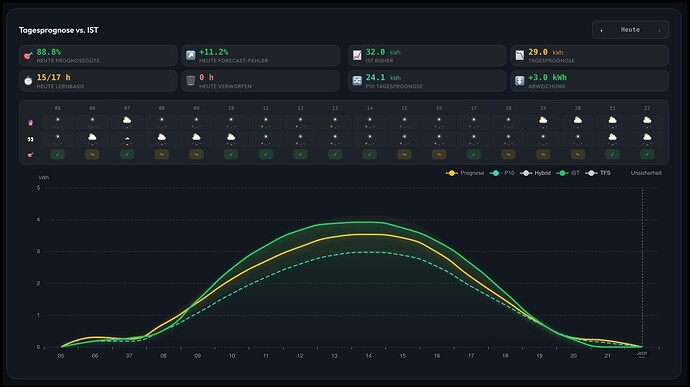Image resolution: width=690 pixels, height=387 pixels.
Task: Toggle the Hybrid series in the legend
Action: click(536, 173)
